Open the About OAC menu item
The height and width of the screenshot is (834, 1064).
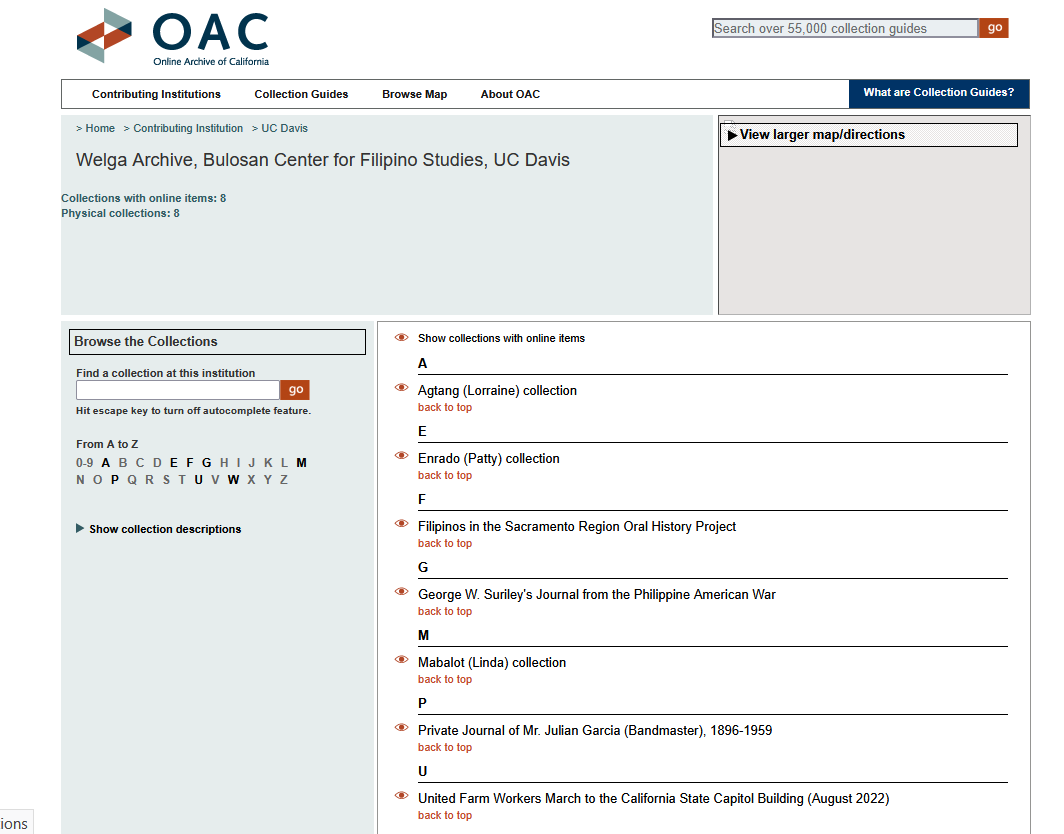click(x=510, y=94)
